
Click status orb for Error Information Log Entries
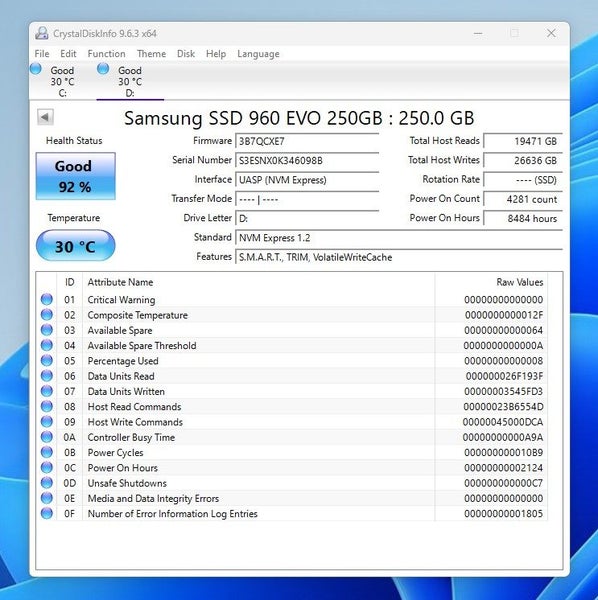click(x=47, y=514)
